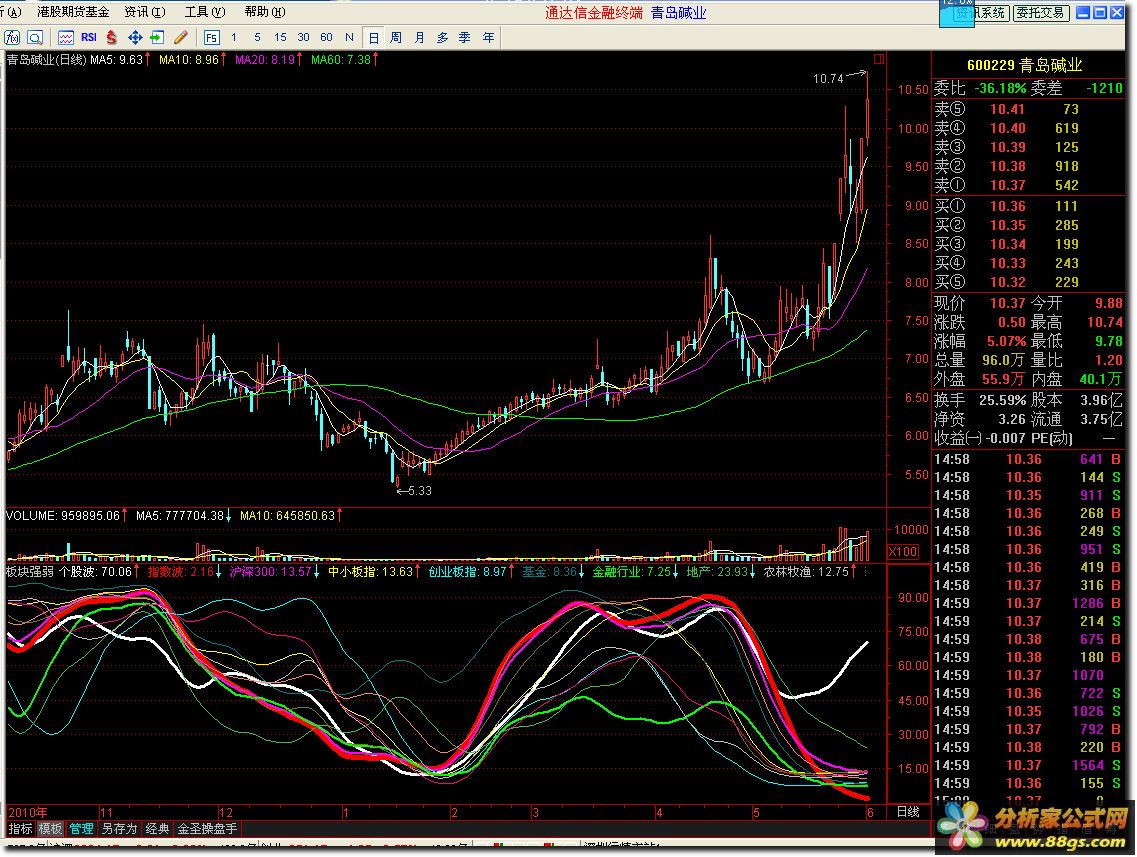Viewport: 1137px width, 857px height.
Task: Click the tick row with volume 1564 S
Action: (x=1028, y=766)
